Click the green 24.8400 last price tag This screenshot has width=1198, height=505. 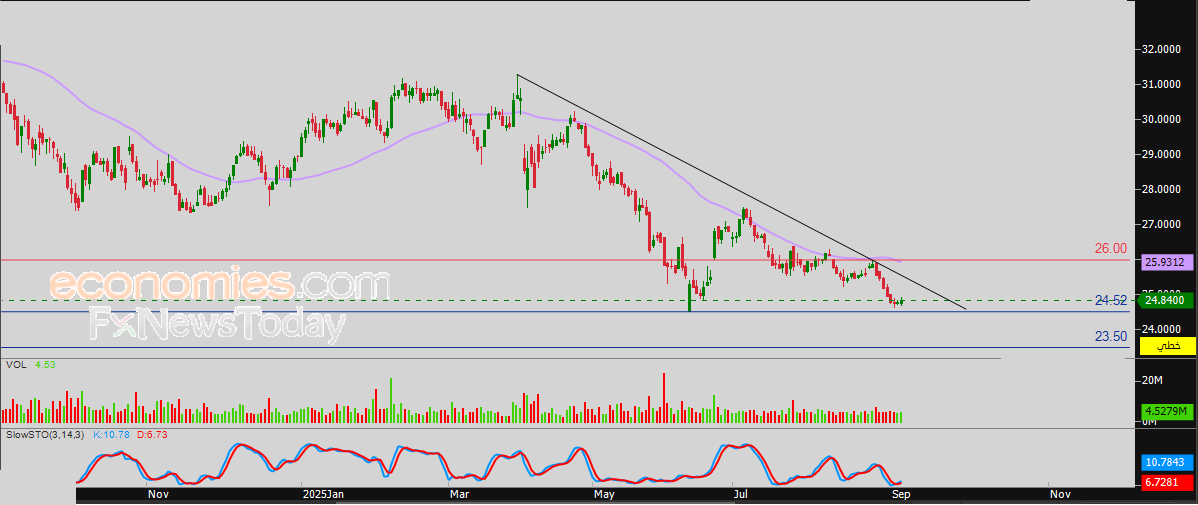click(1167, 301)
